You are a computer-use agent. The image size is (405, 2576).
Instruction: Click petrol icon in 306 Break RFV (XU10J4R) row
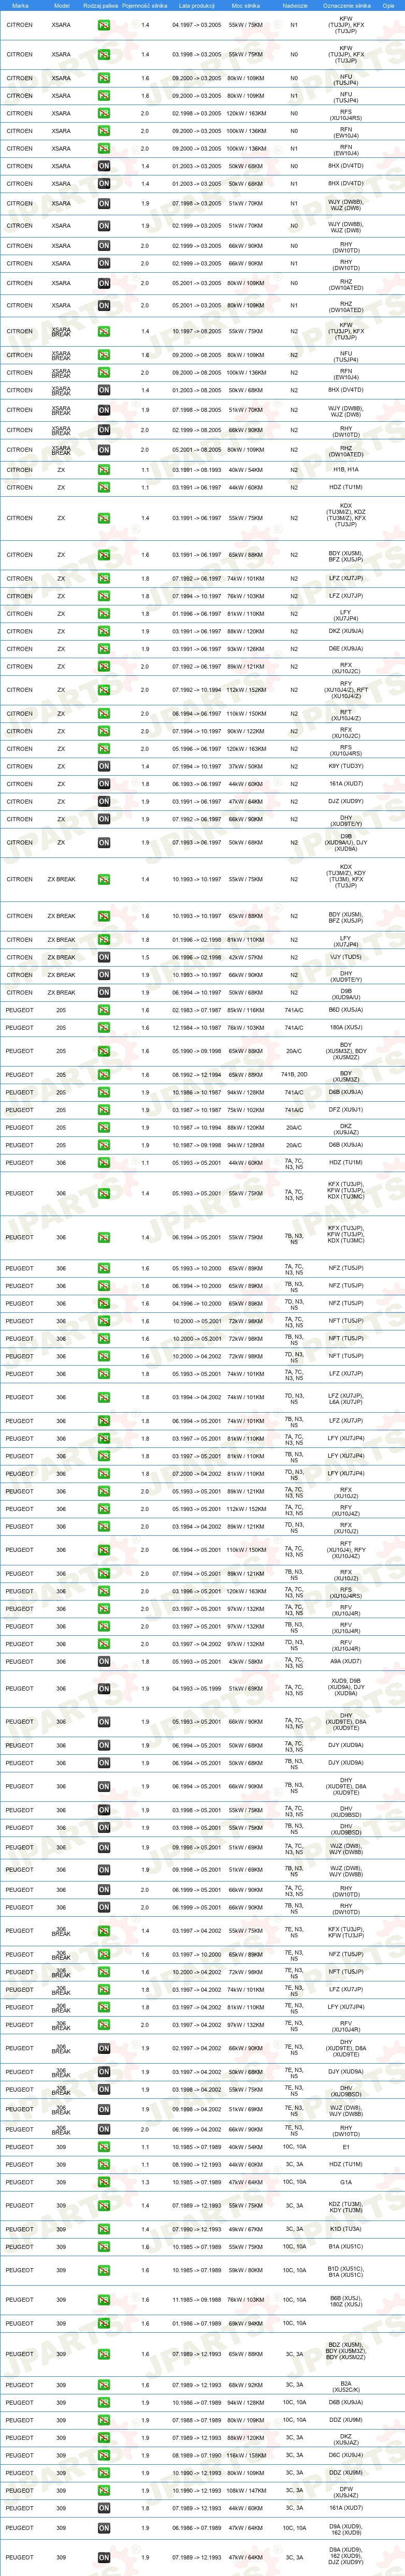coord(104,2026)
